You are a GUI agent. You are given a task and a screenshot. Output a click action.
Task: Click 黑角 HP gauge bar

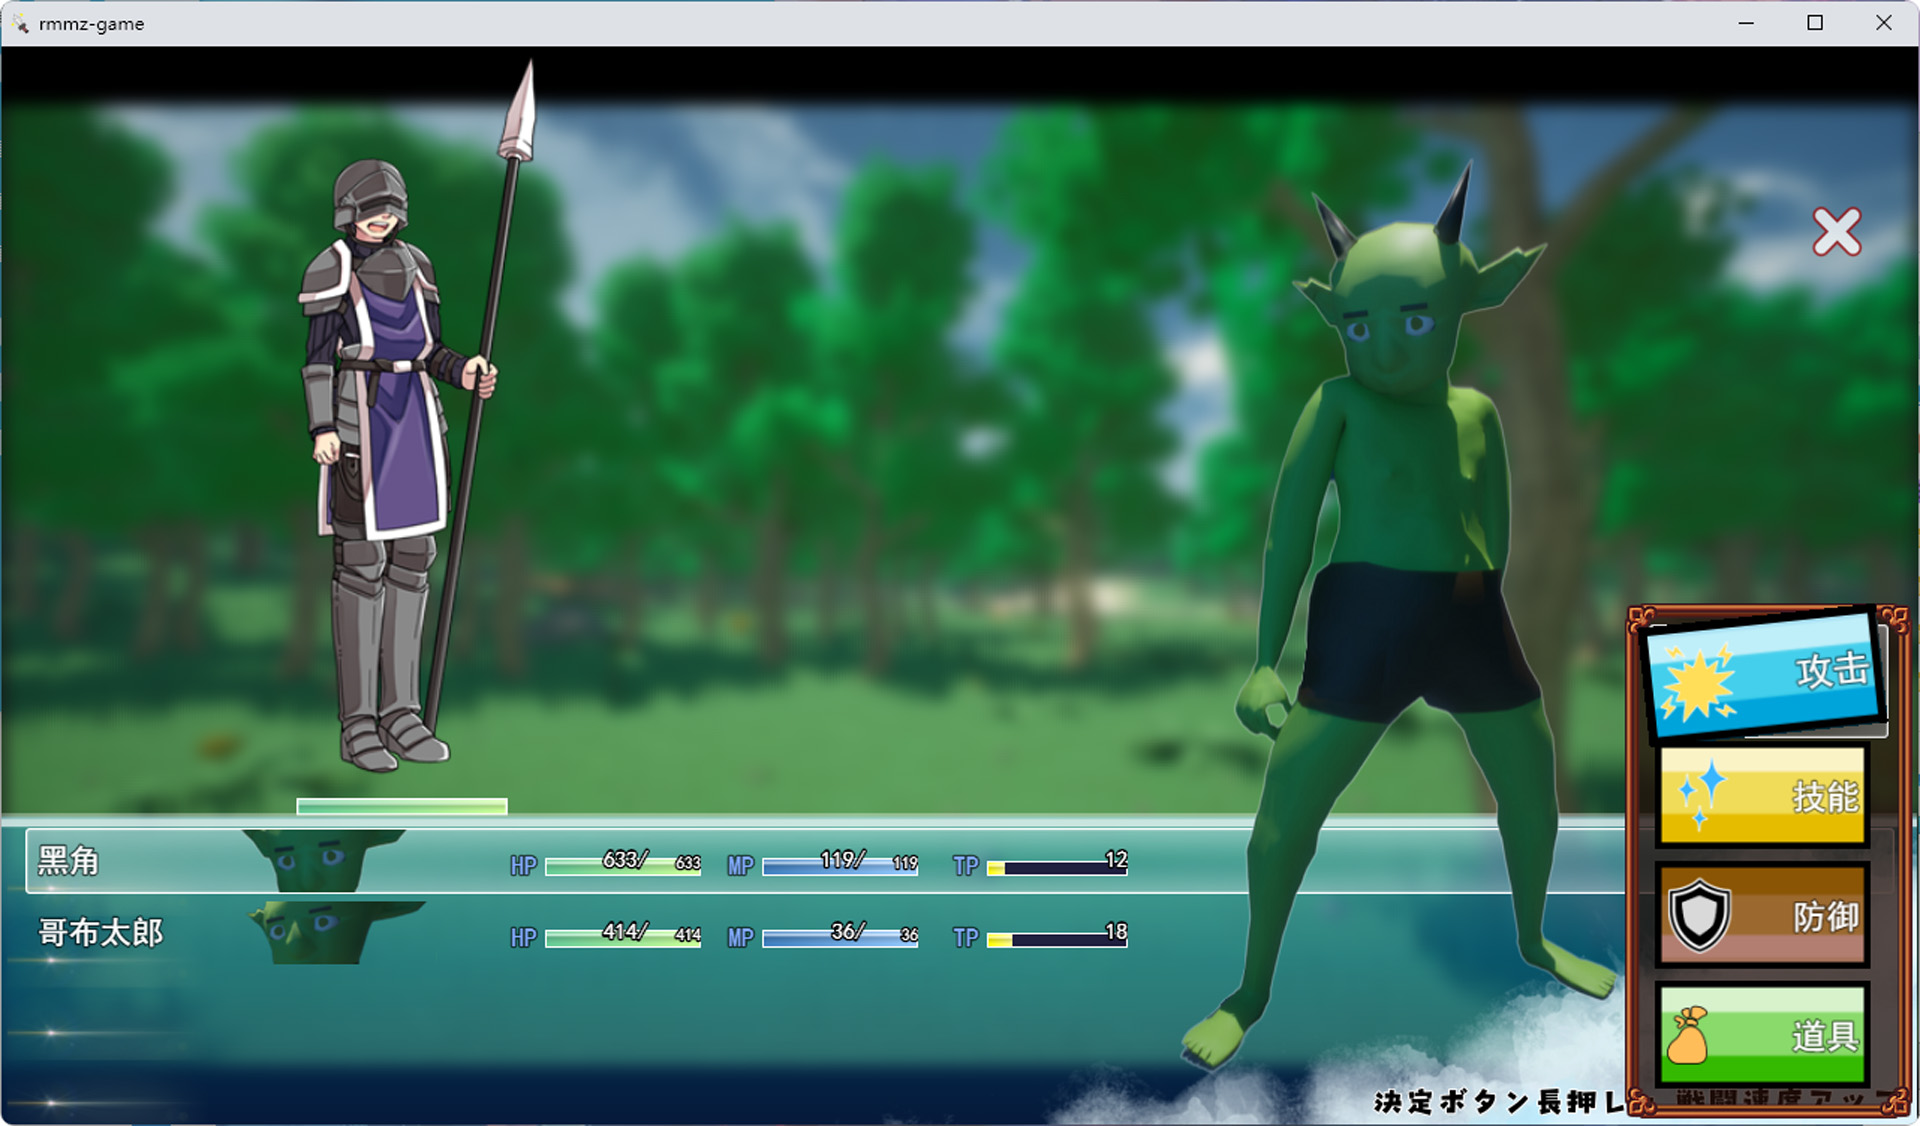[622, 866]
